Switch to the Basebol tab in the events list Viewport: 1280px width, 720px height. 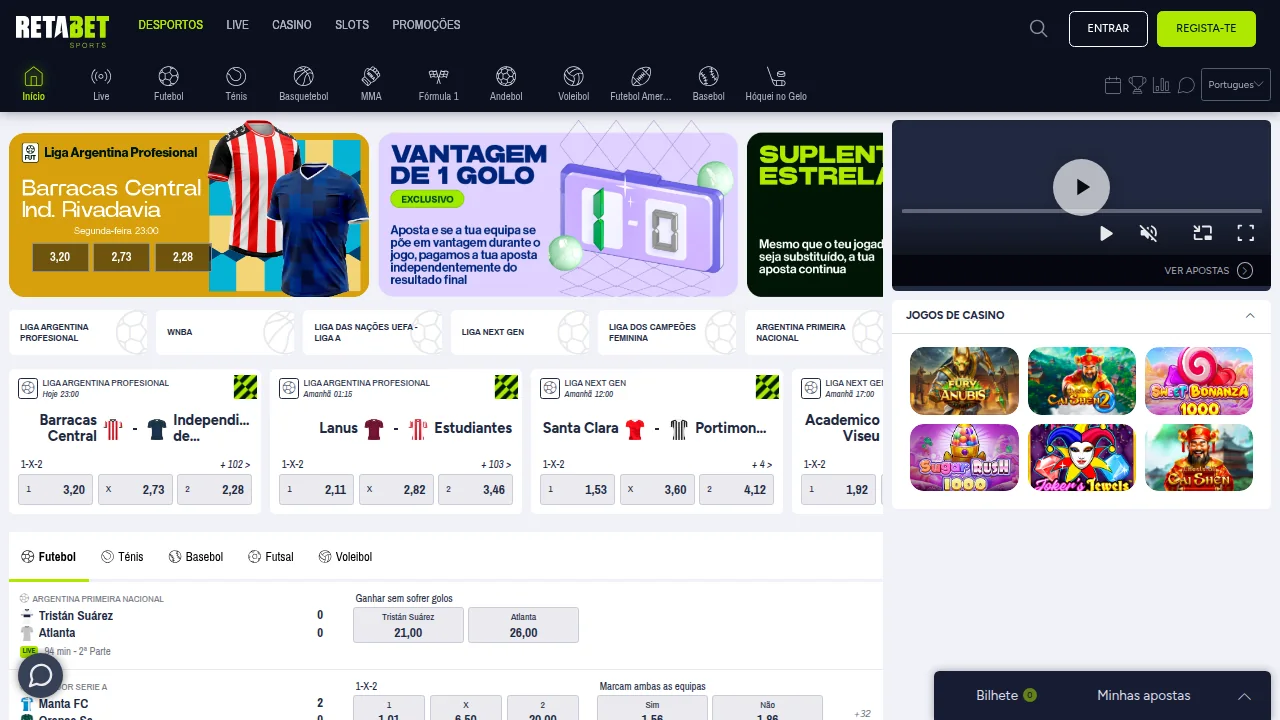tap(196, 557)
